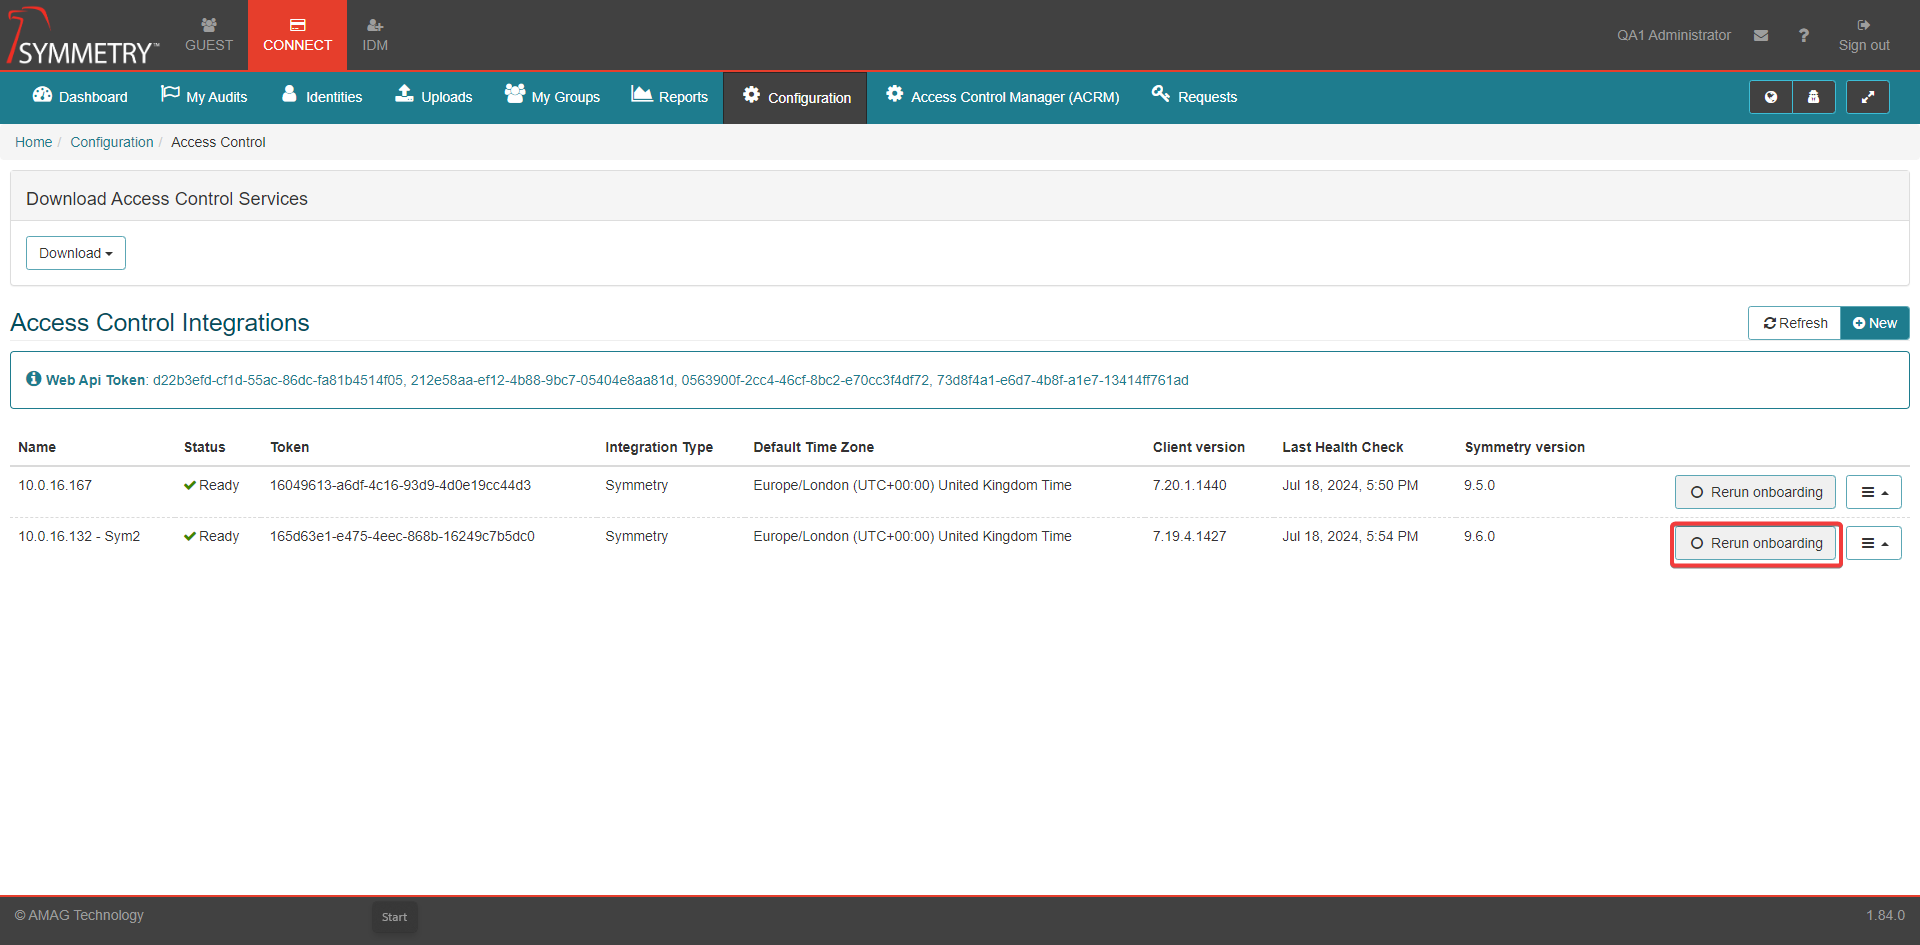
Task: Click the Default Time Zone column header
Action: pyautogui.click(x=813, y=447)
